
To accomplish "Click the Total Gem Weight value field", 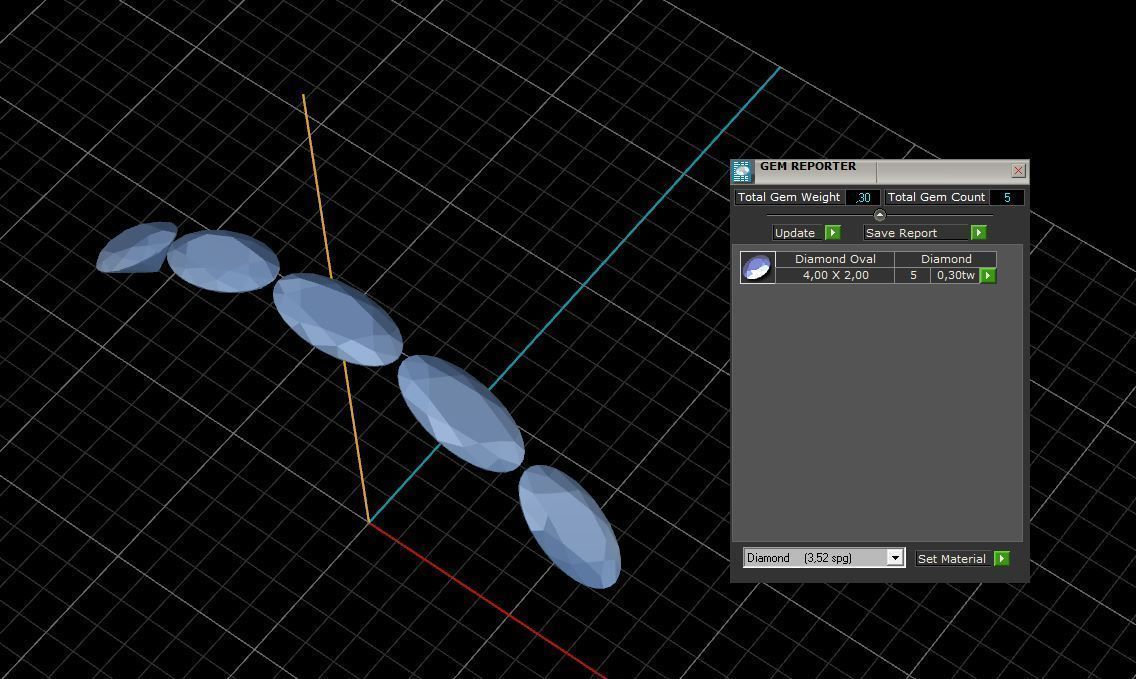I will (862, 197).
